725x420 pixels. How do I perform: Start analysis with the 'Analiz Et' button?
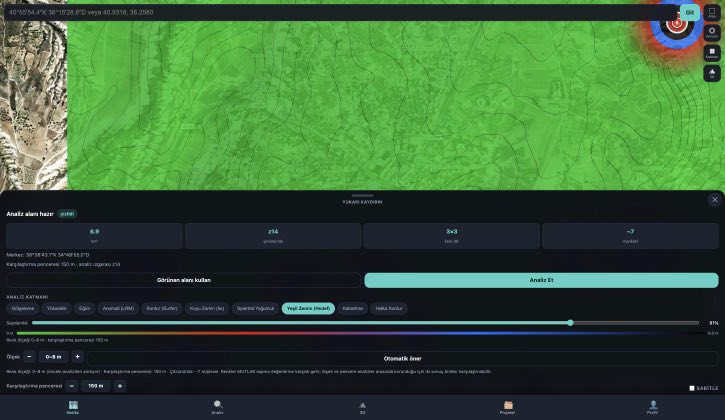(x=541, y=280)
